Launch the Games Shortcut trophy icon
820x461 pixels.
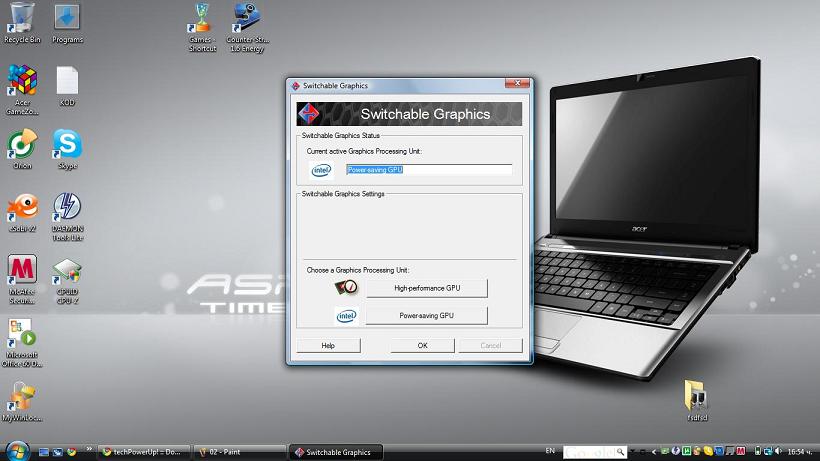pos(202,27)
